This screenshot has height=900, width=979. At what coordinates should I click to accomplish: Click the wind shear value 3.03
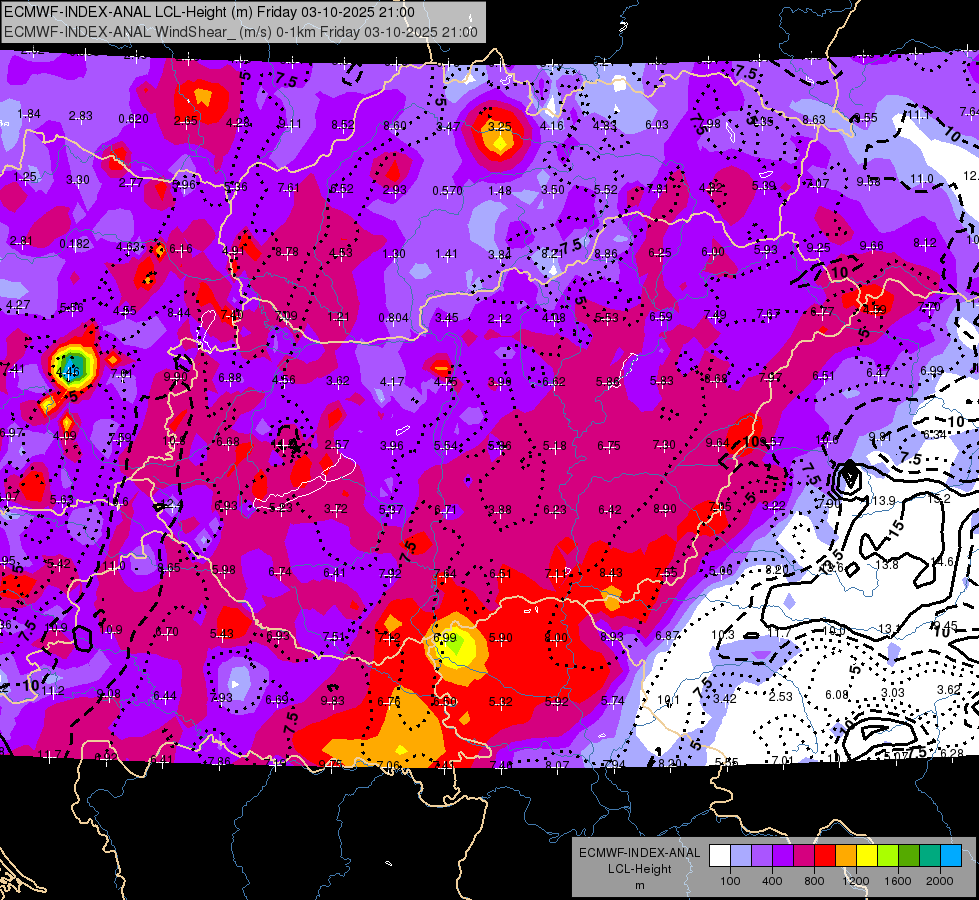coord(893,692)
